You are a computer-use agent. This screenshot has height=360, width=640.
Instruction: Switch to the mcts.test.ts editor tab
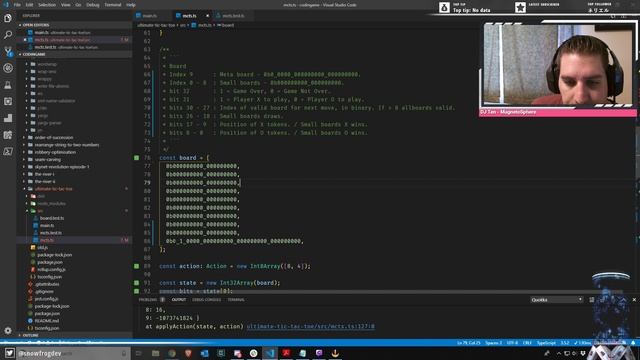(233, 16)
